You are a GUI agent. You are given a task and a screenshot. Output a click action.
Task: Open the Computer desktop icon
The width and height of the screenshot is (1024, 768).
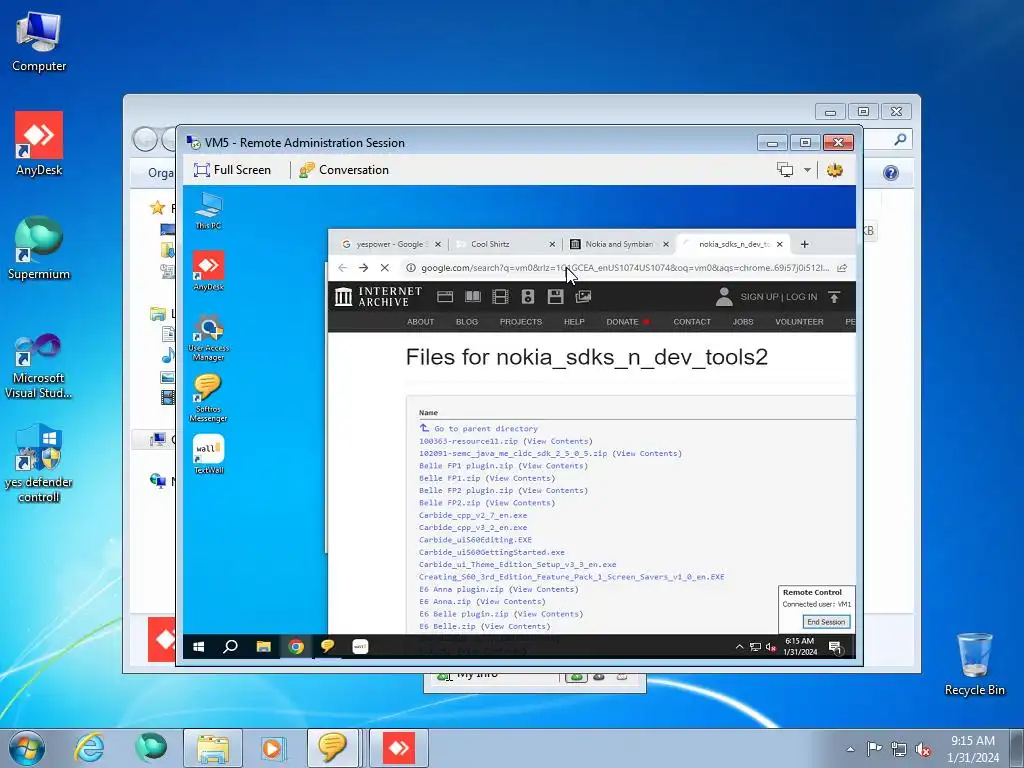click(39, 42)
